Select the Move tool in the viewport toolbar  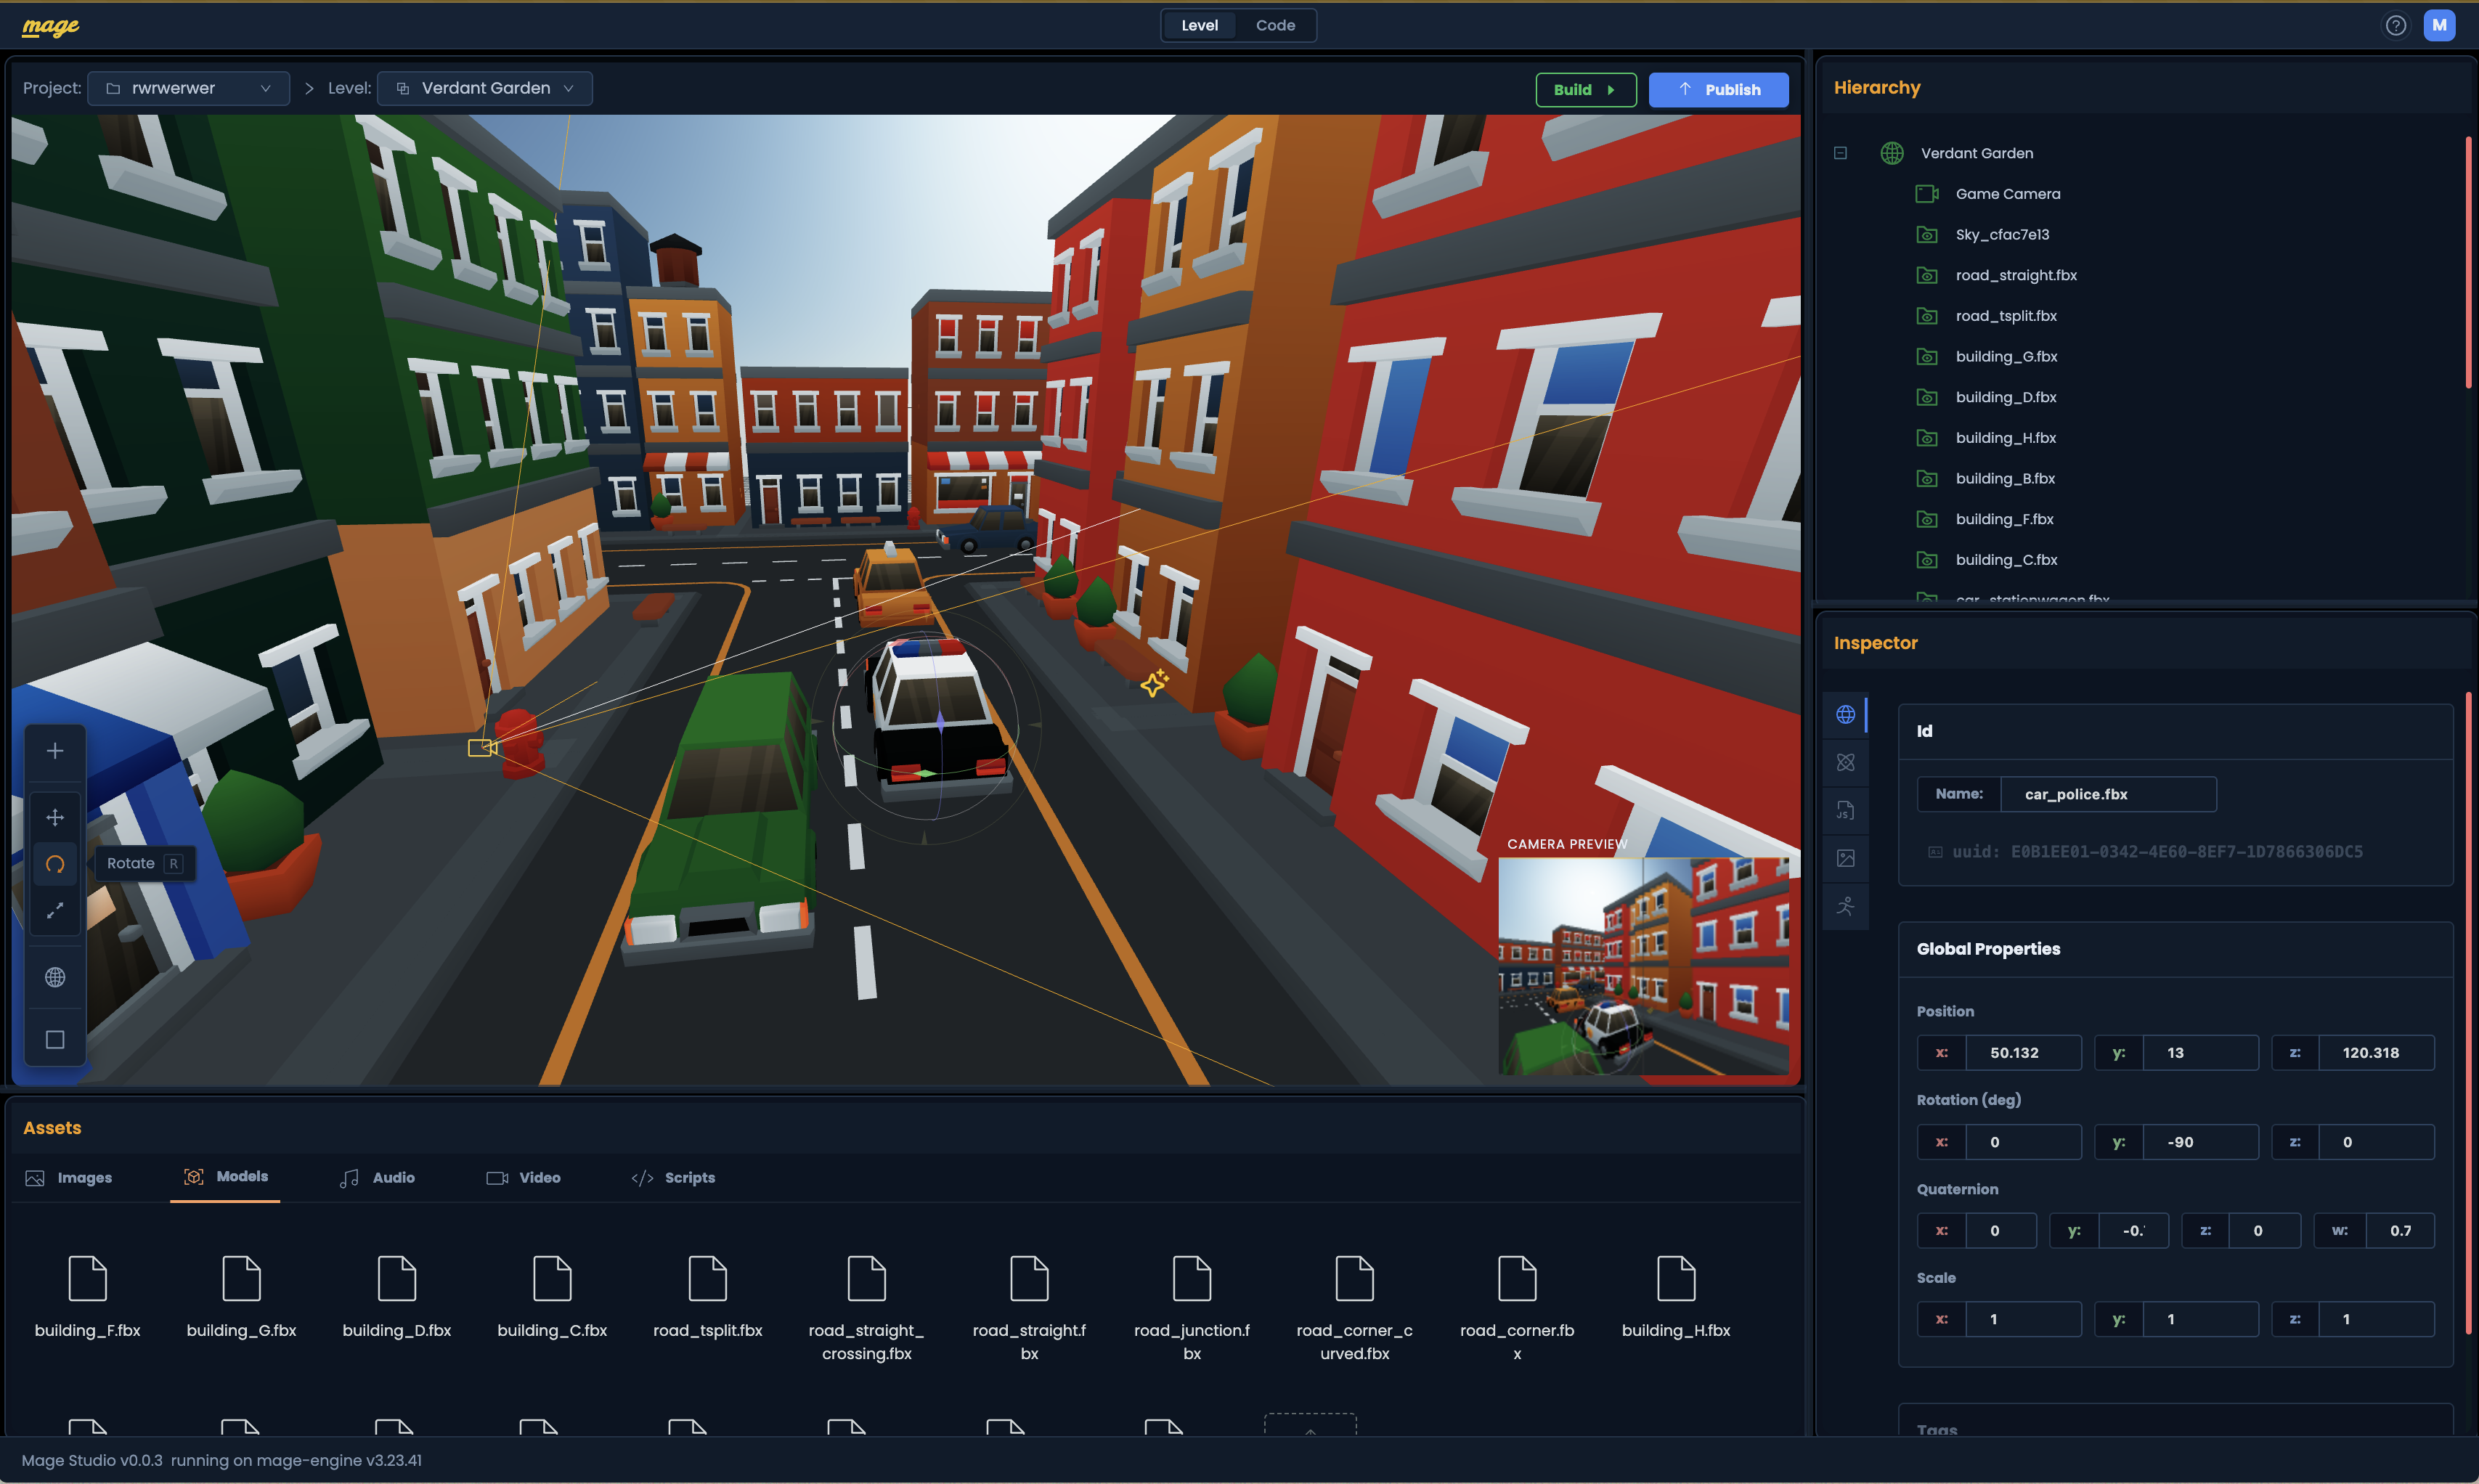coord(55,816)
